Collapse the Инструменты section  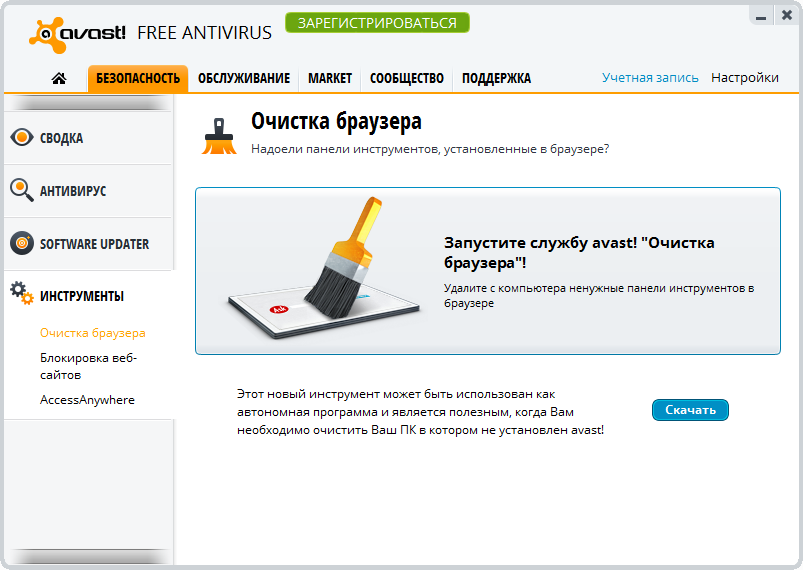88,295
